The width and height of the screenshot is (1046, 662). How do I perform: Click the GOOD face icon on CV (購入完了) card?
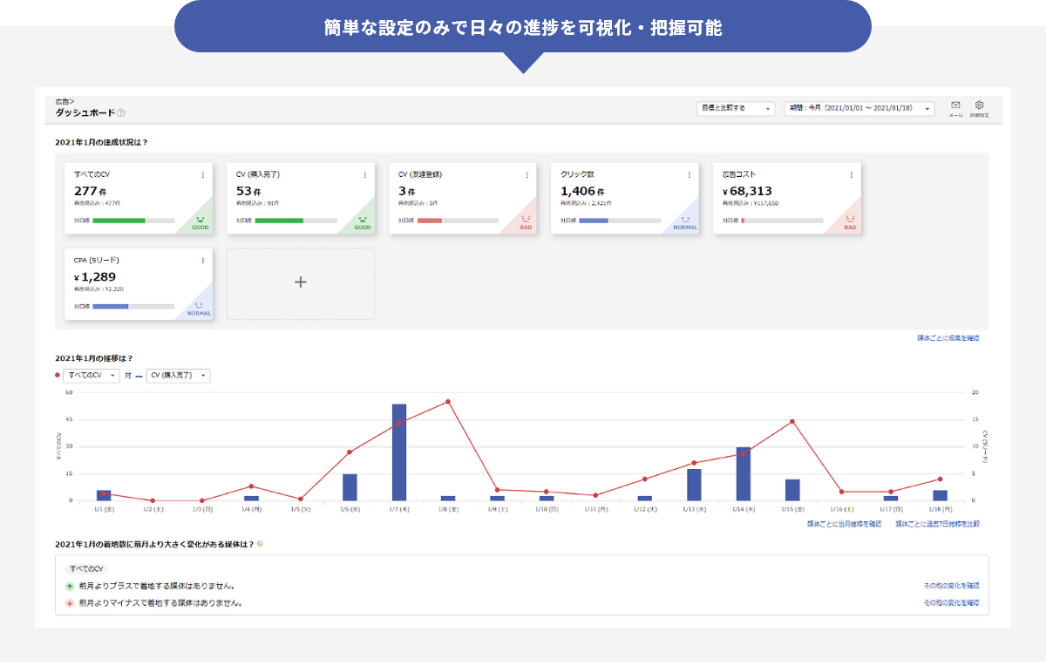[362, 220]
